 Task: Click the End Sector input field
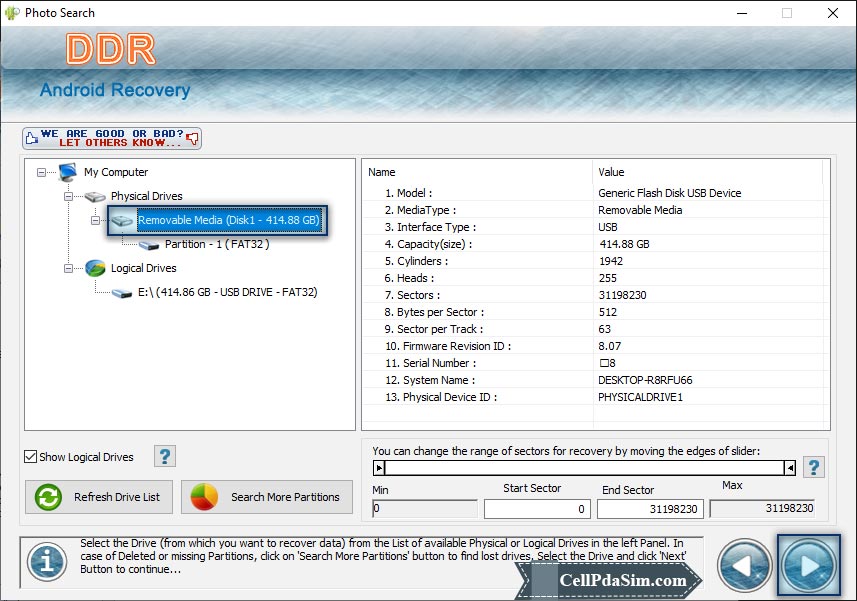tap(650, 509)
